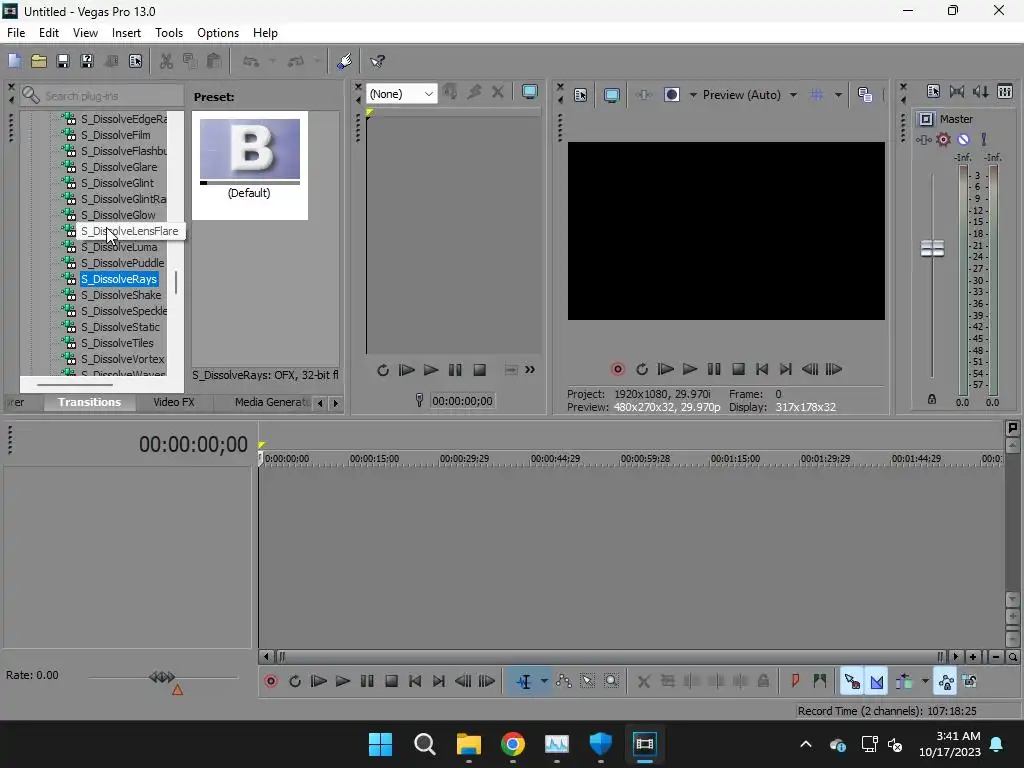Toggle Loop Playback in preview window

[x=642, y=370]
